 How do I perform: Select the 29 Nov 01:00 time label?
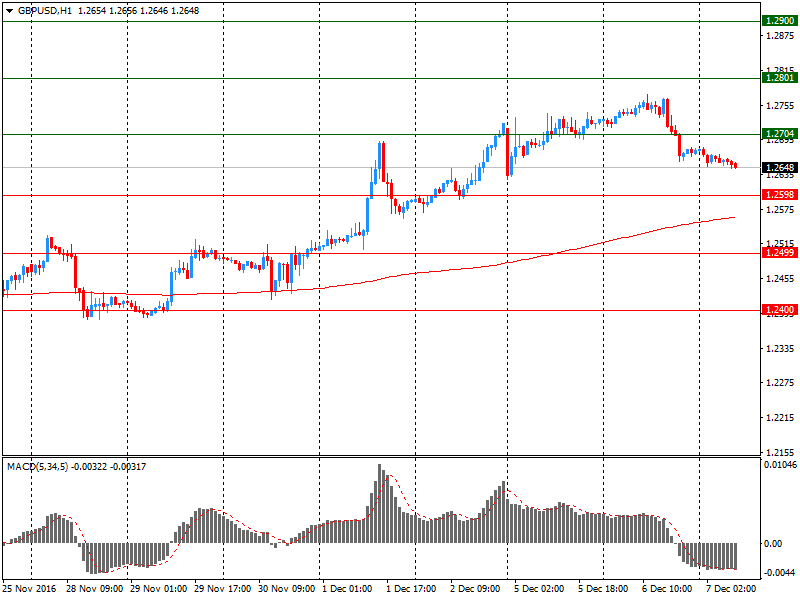coord(159,589)
